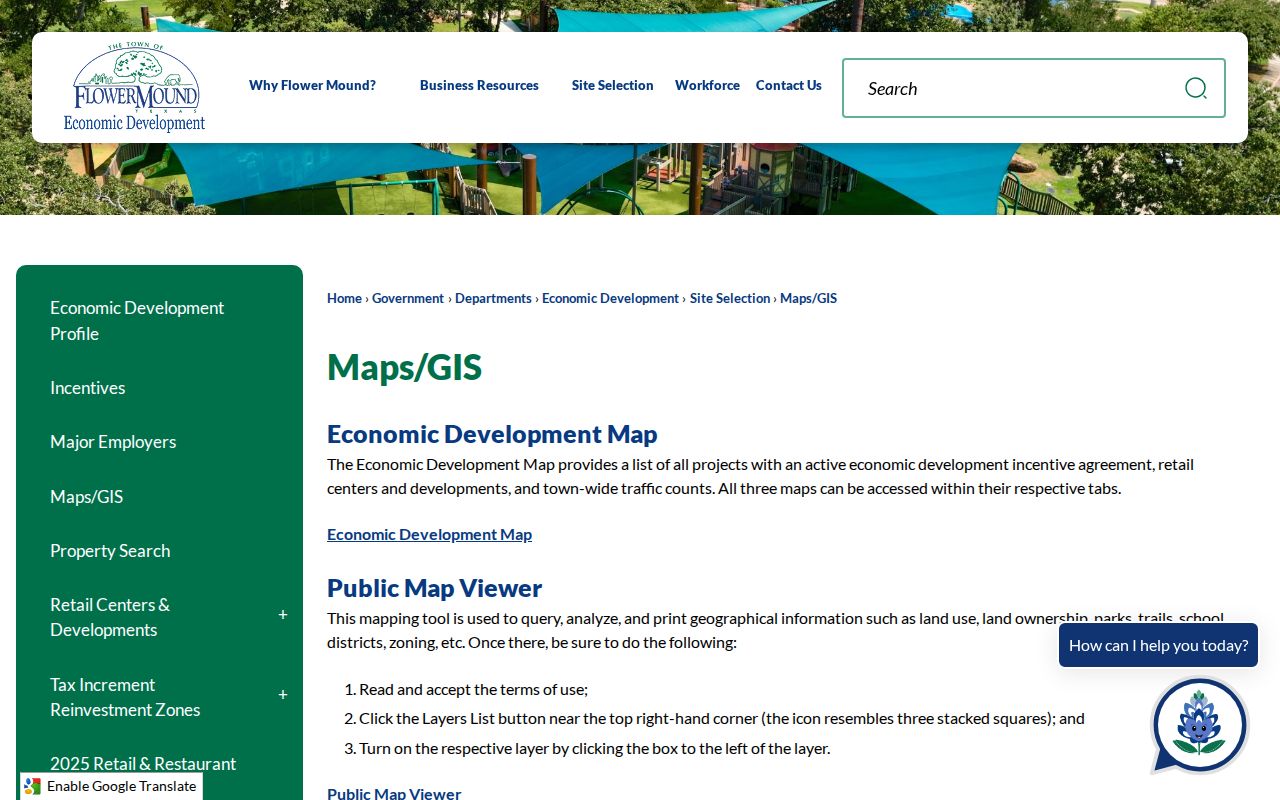Click the Maps/GIS breadcrumb

808,298
